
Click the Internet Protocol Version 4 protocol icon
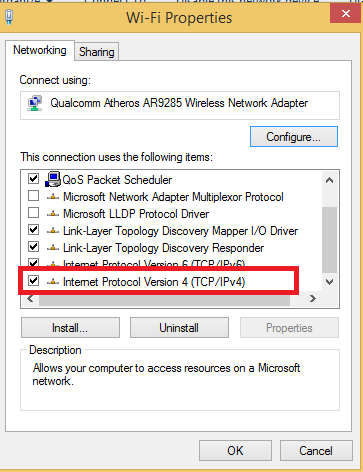[x=53, y=282]
